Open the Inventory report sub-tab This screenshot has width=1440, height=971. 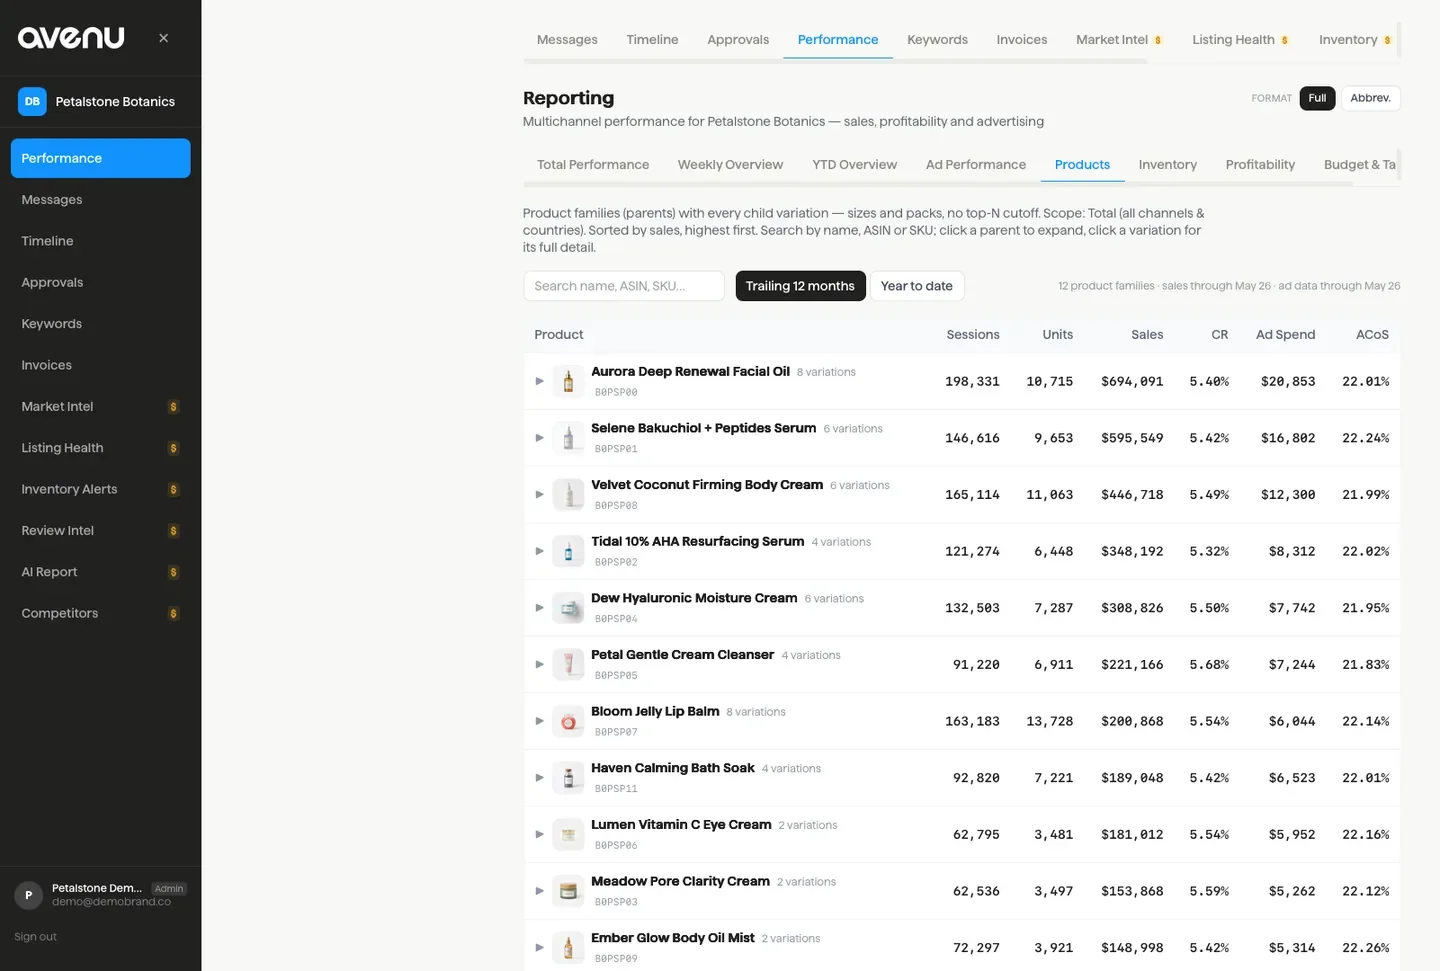(x=1168, y=165)
